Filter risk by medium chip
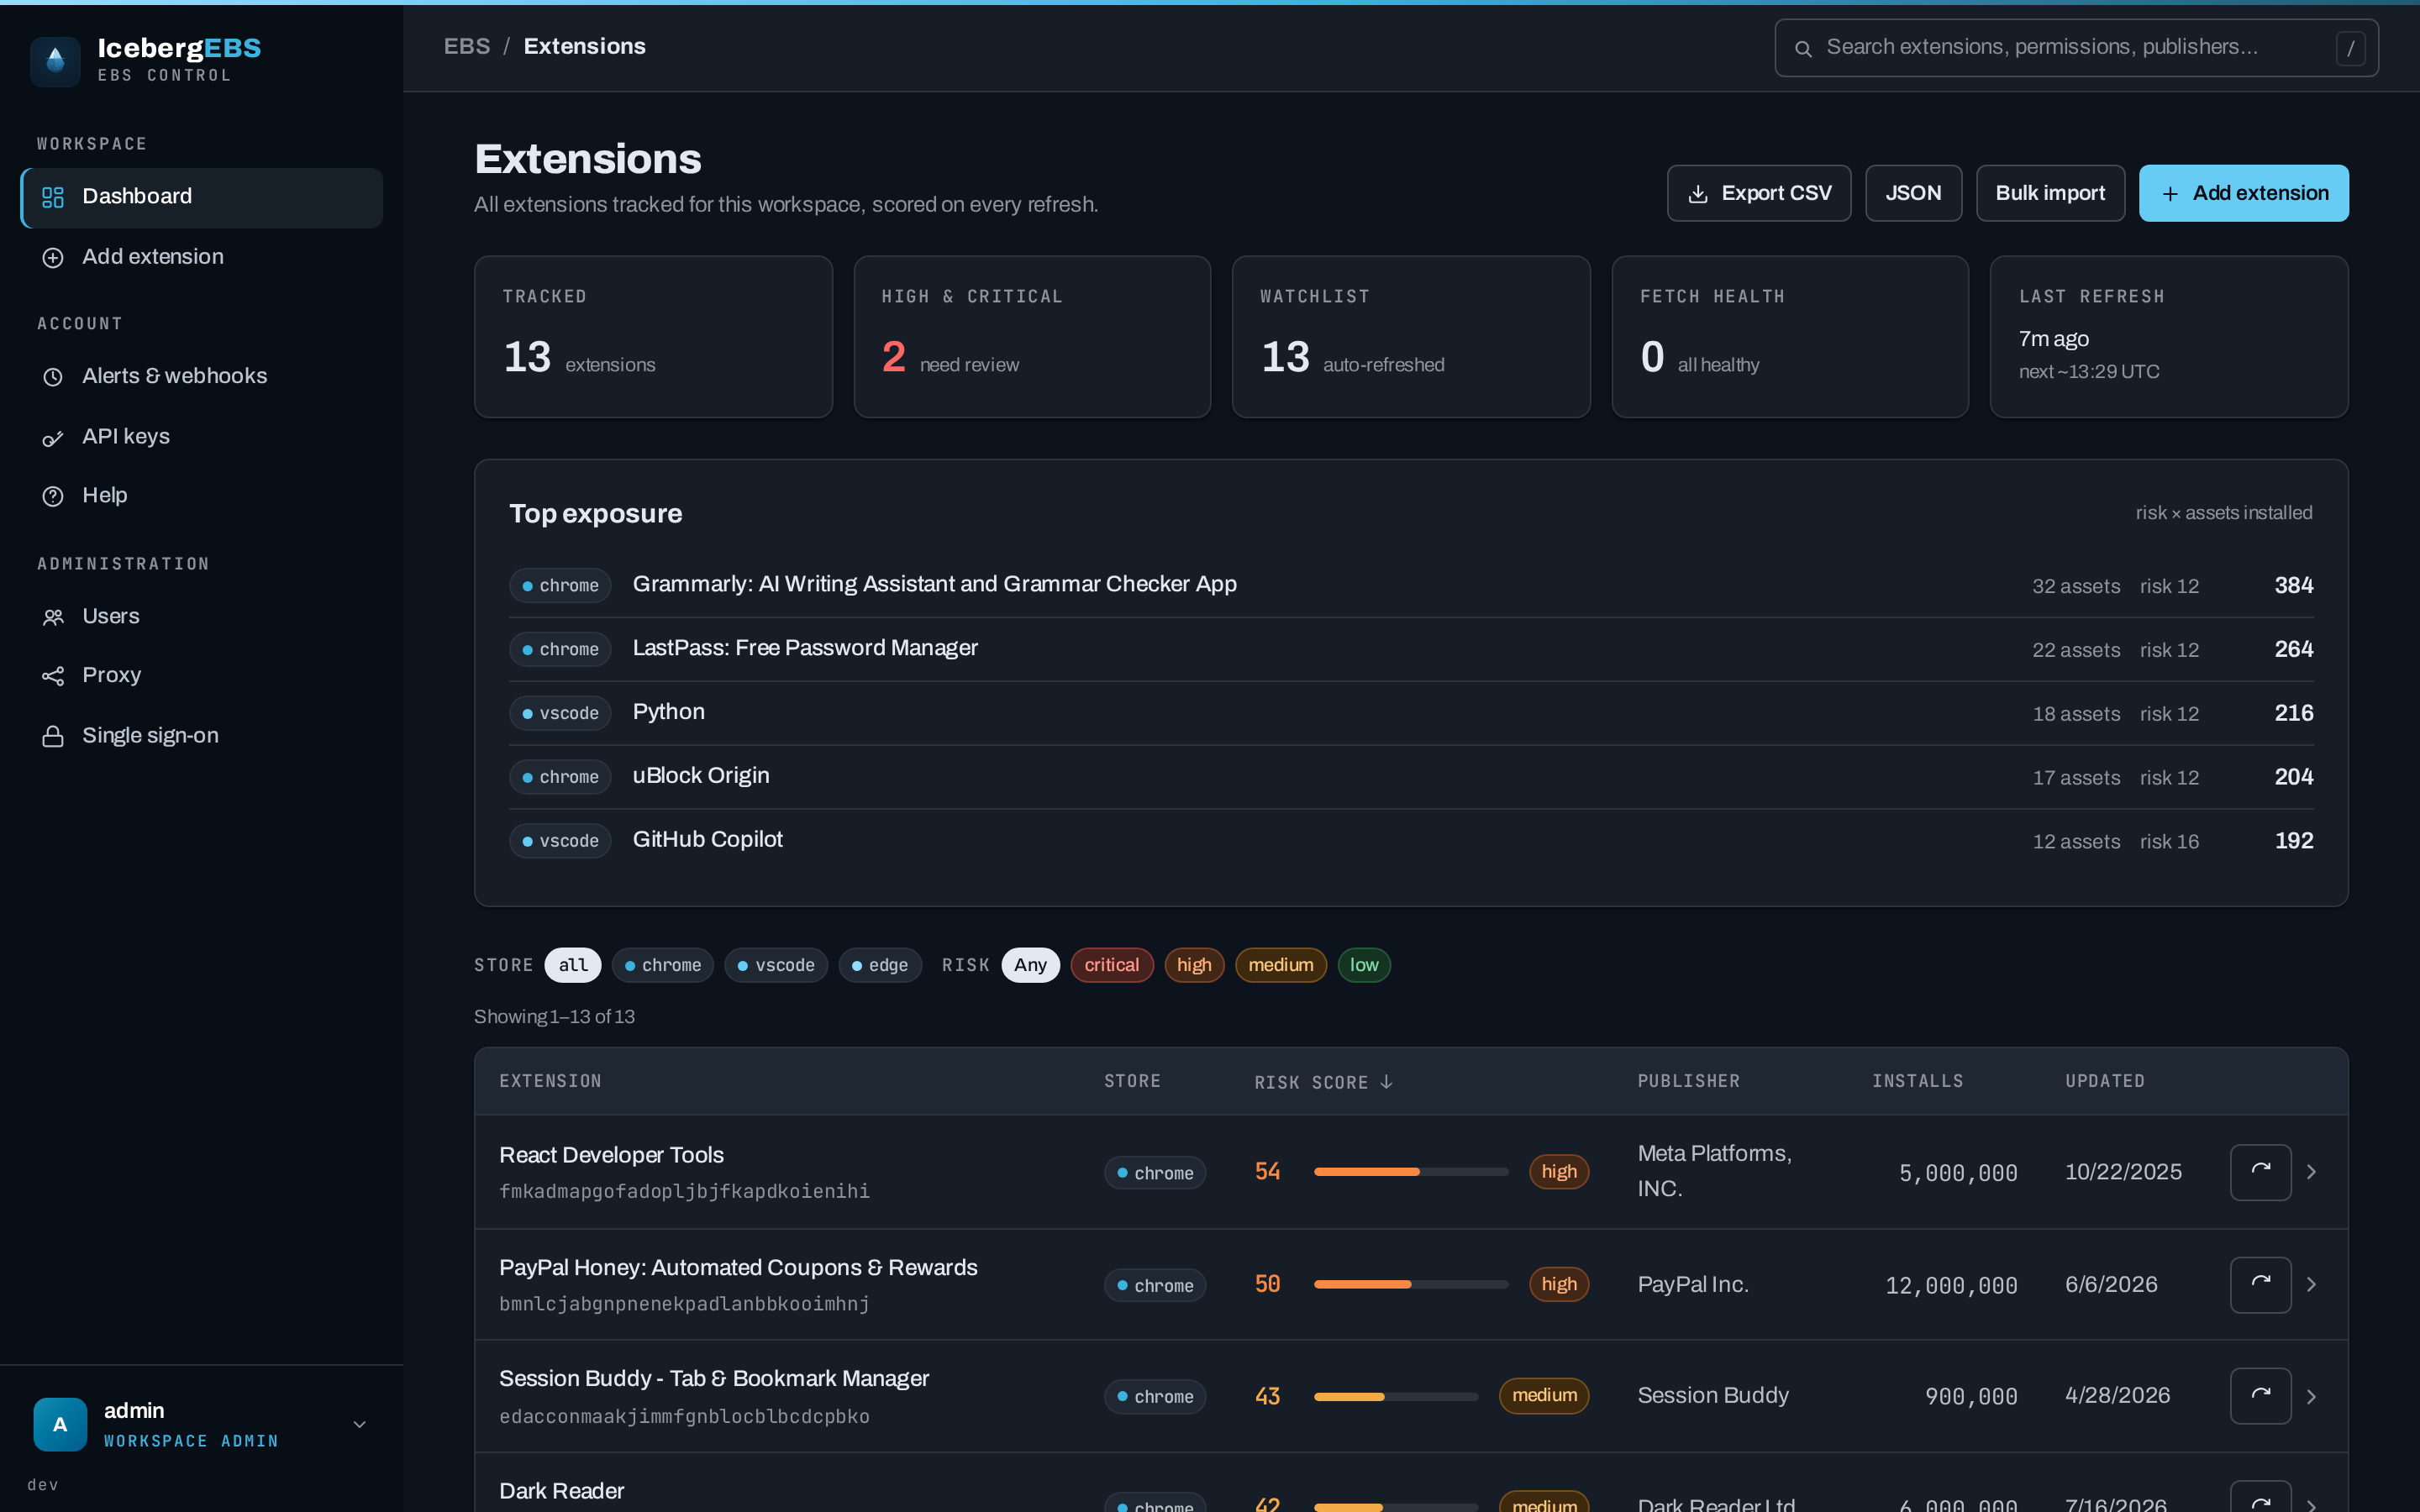This screenshot has height=1512, width=2420. coord(1281,965)
